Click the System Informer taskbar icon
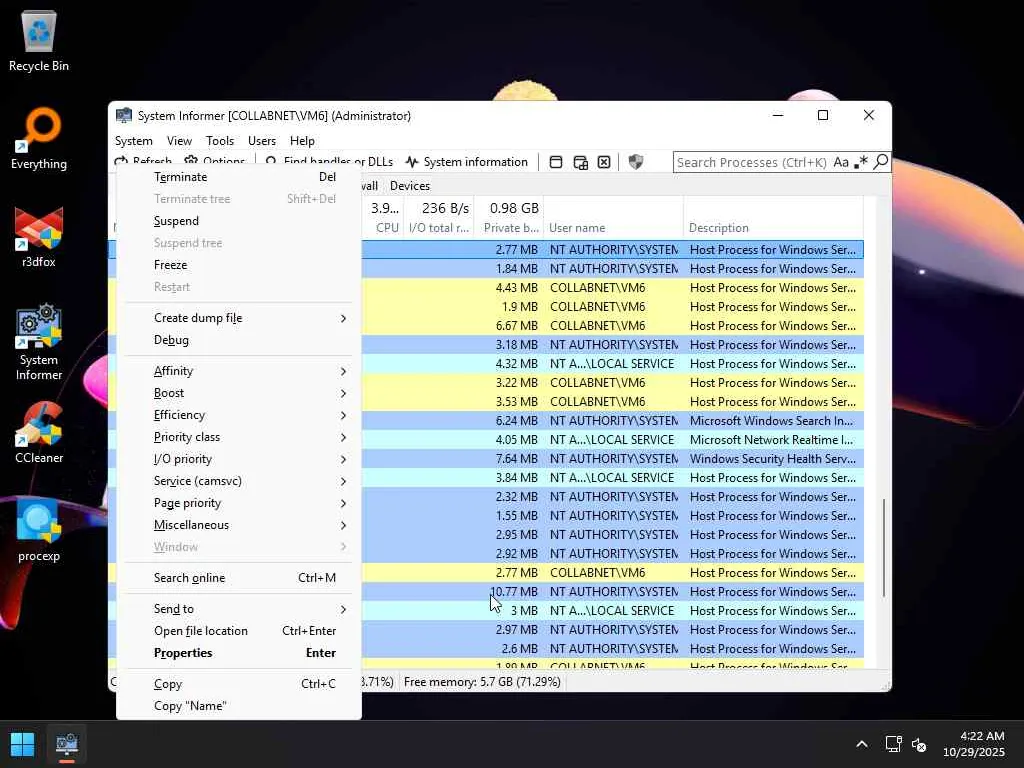 point(67,744)
